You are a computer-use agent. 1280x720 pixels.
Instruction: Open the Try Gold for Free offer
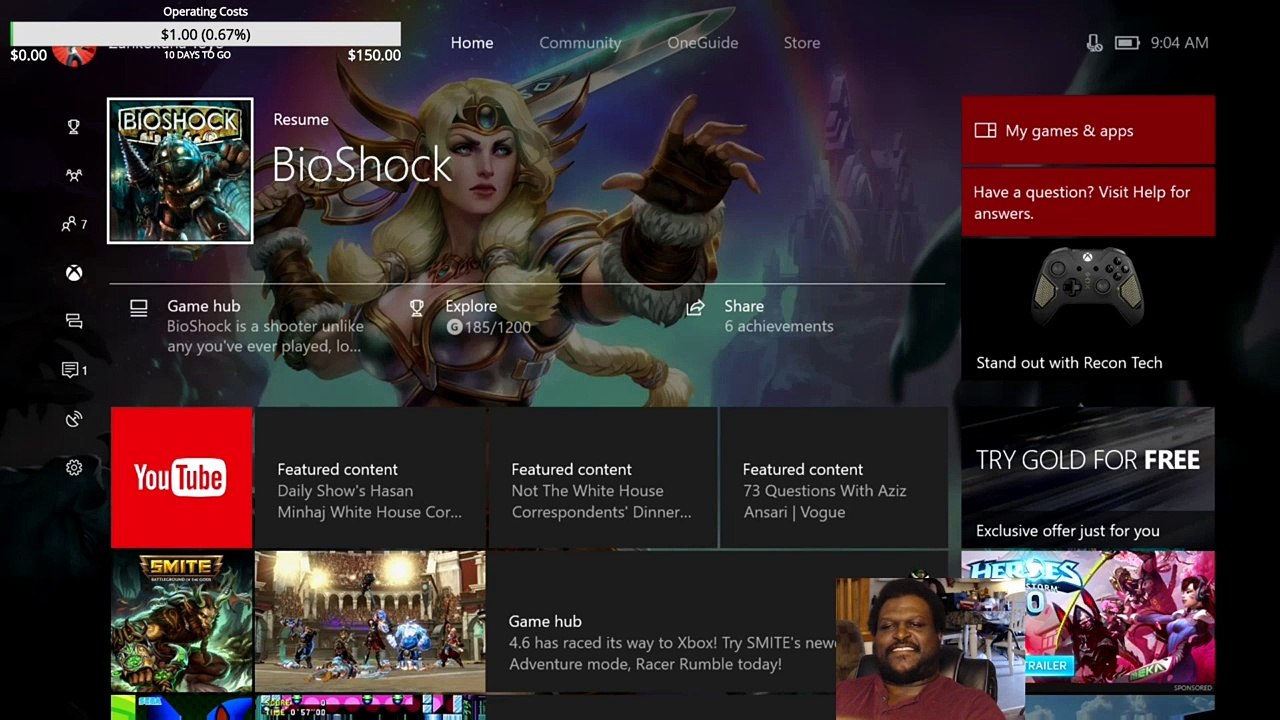click(x=1088, y=478)
